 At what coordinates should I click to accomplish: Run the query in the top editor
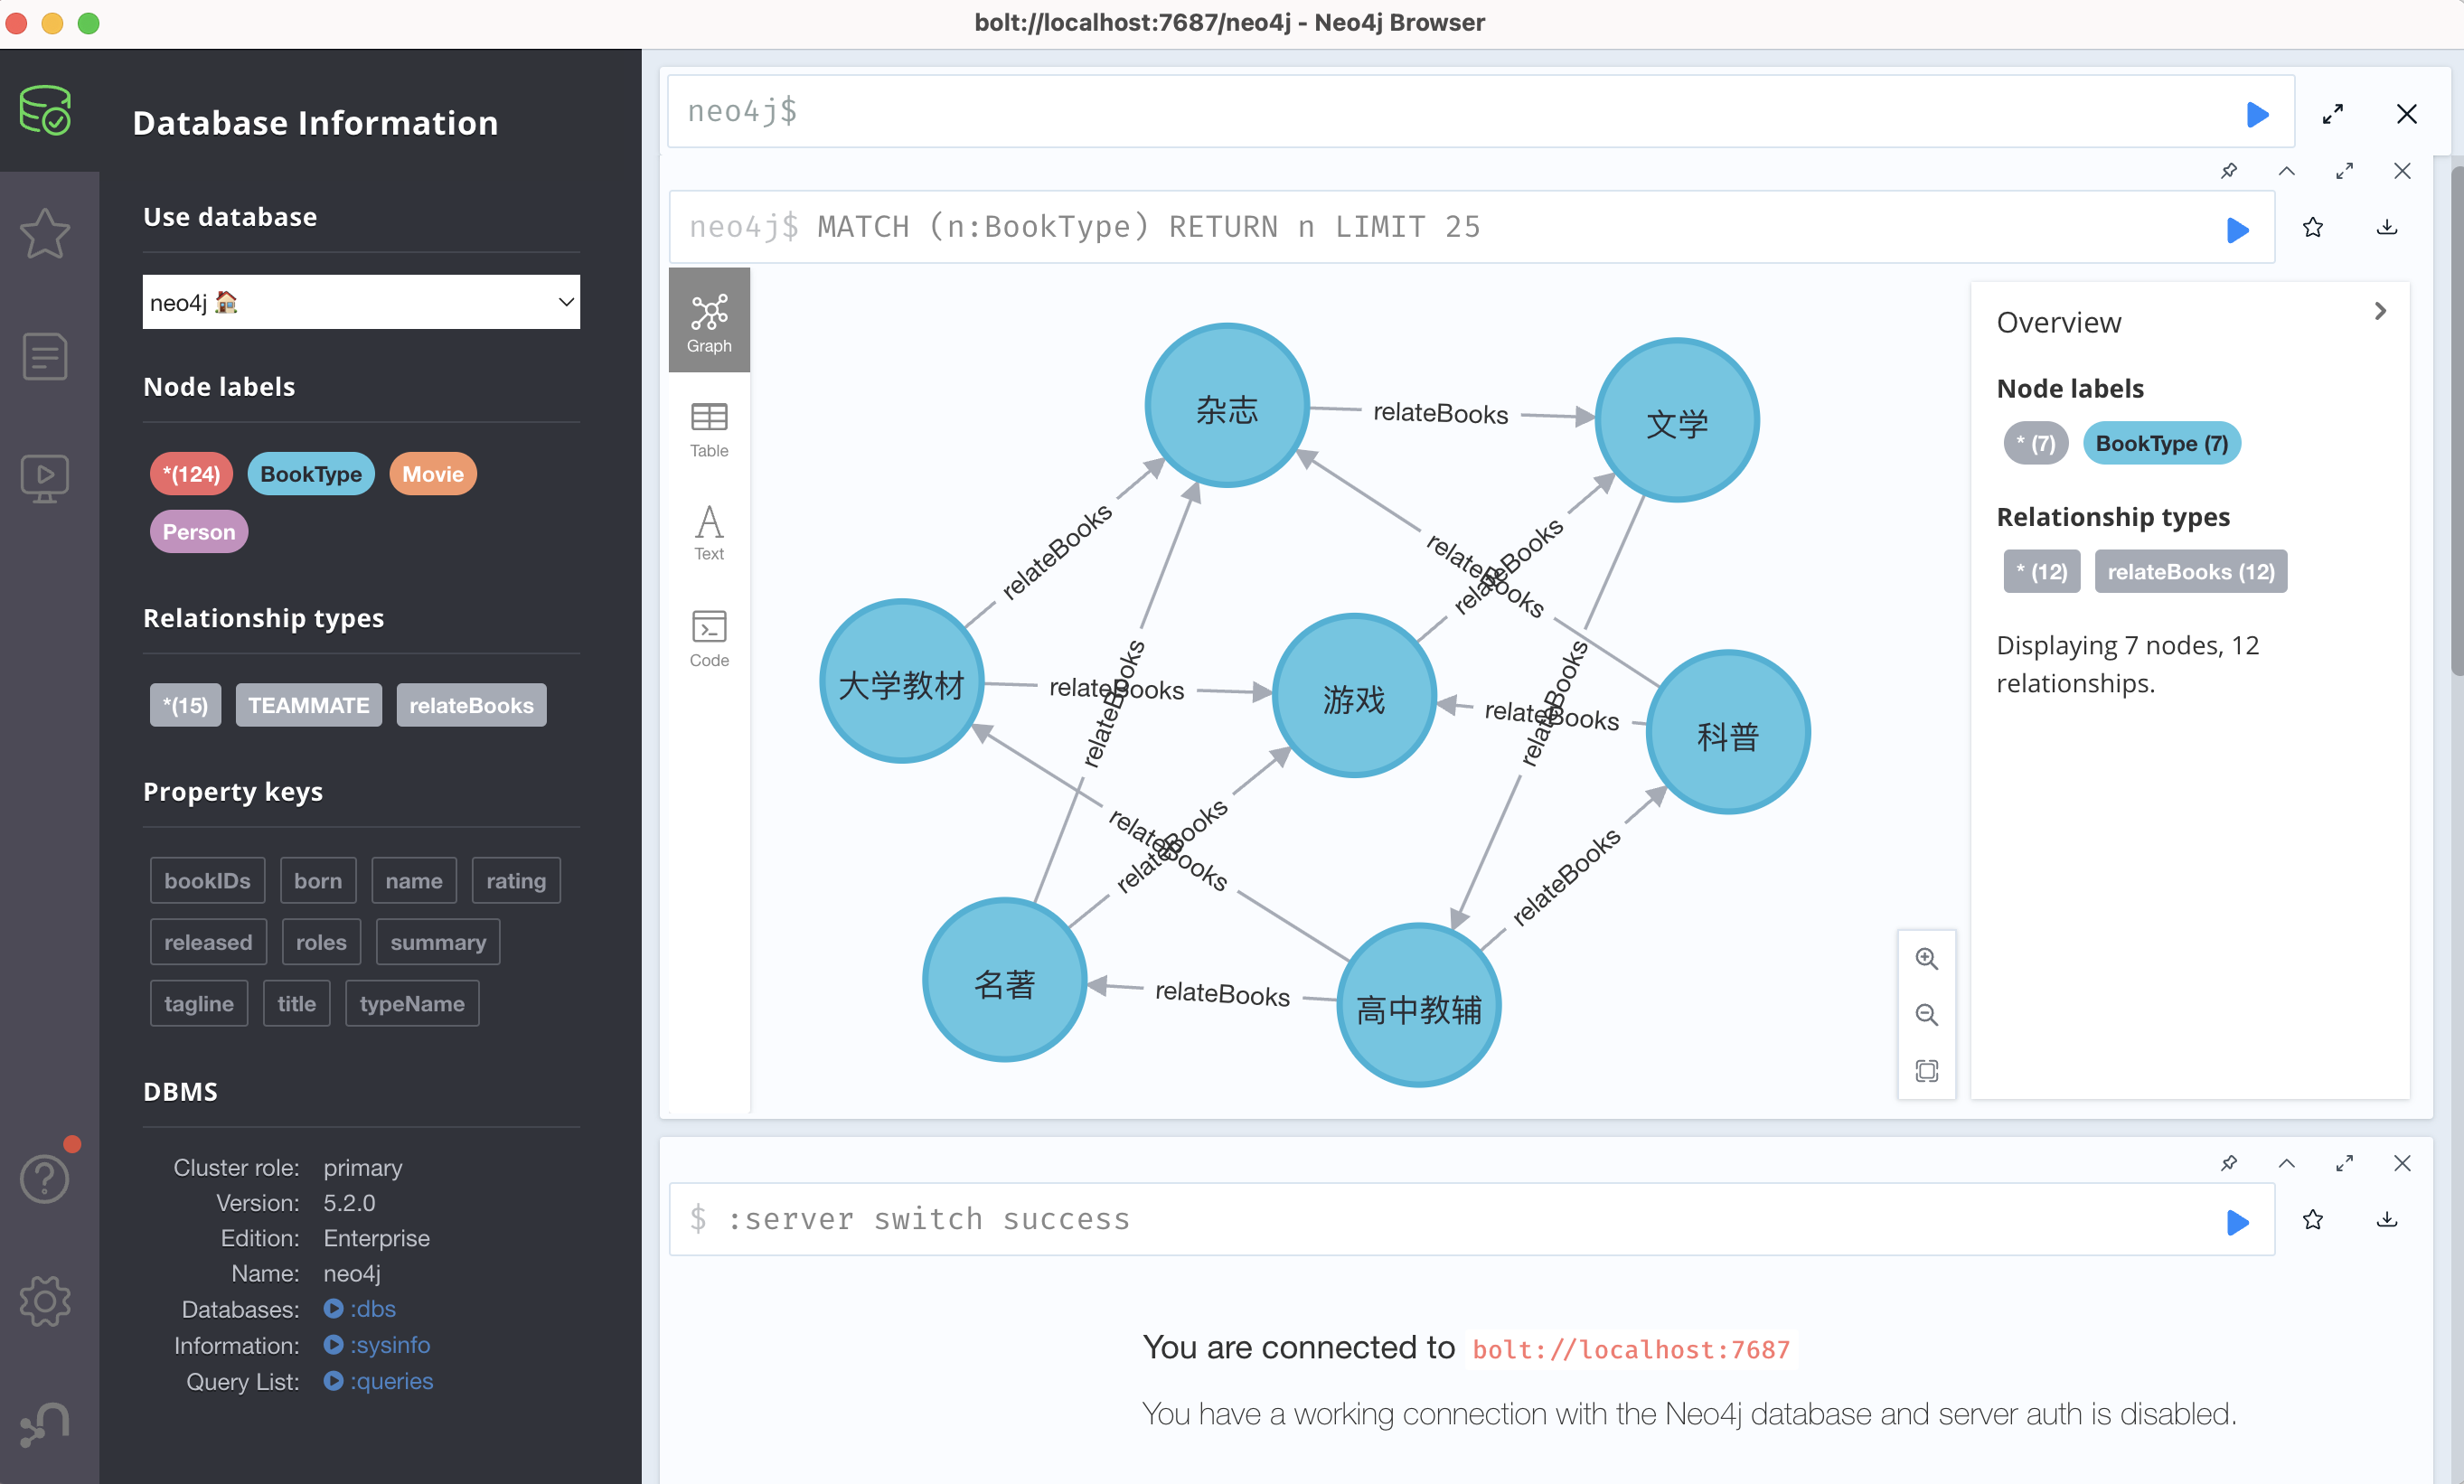(x=2257, y=114)
